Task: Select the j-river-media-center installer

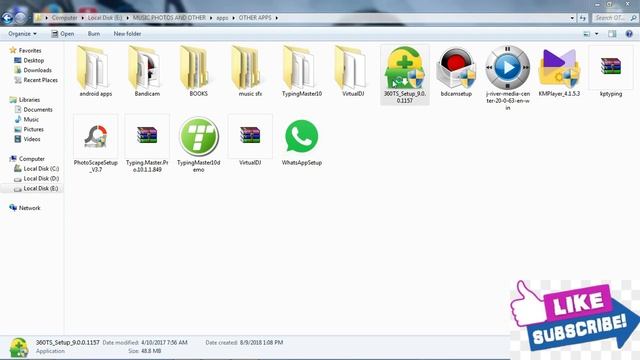Action: tap(508, 78)
